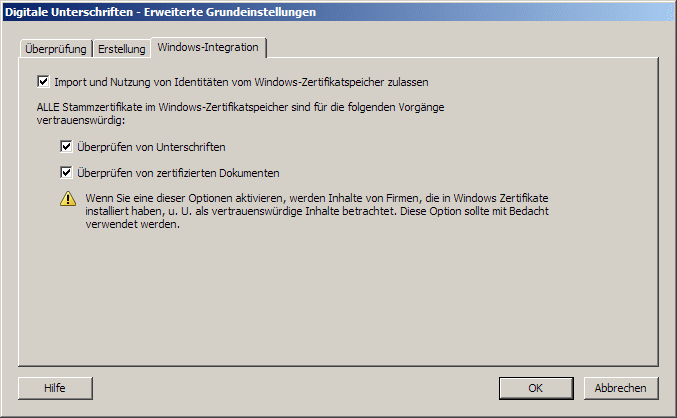
Task: Click the ALLE Stammzertifikate description text
Action: tap(240, 114)
